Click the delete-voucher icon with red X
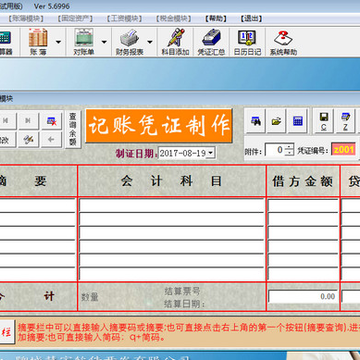This screenshot has width=360, height=360. 52,121
